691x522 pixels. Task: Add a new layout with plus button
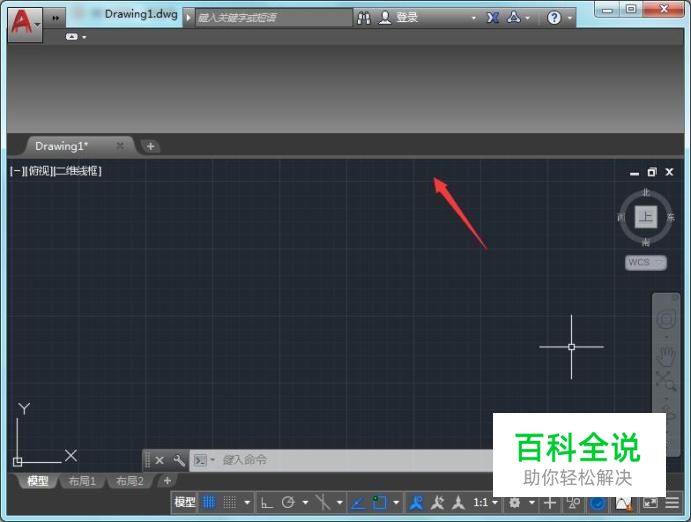tap(167, 481)
